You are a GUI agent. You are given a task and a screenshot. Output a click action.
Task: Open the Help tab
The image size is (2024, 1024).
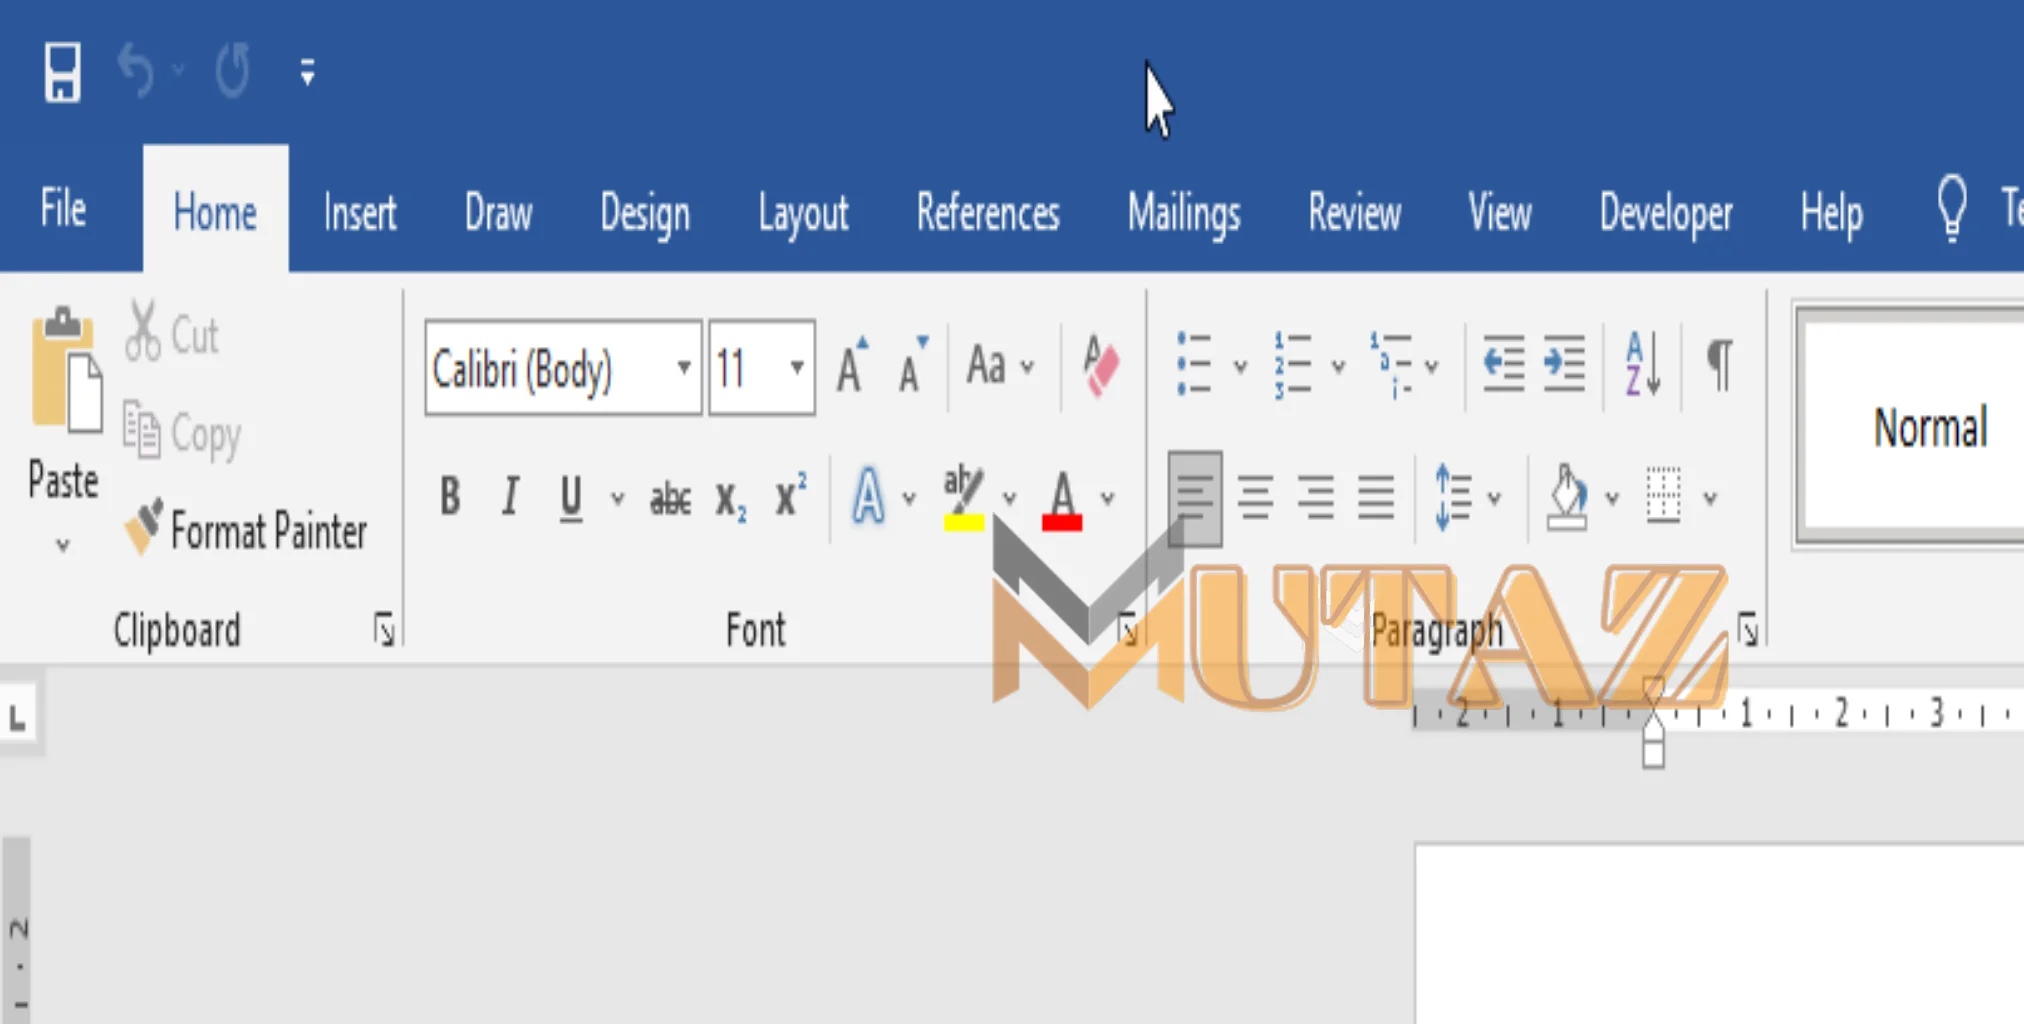[1832, 214]
